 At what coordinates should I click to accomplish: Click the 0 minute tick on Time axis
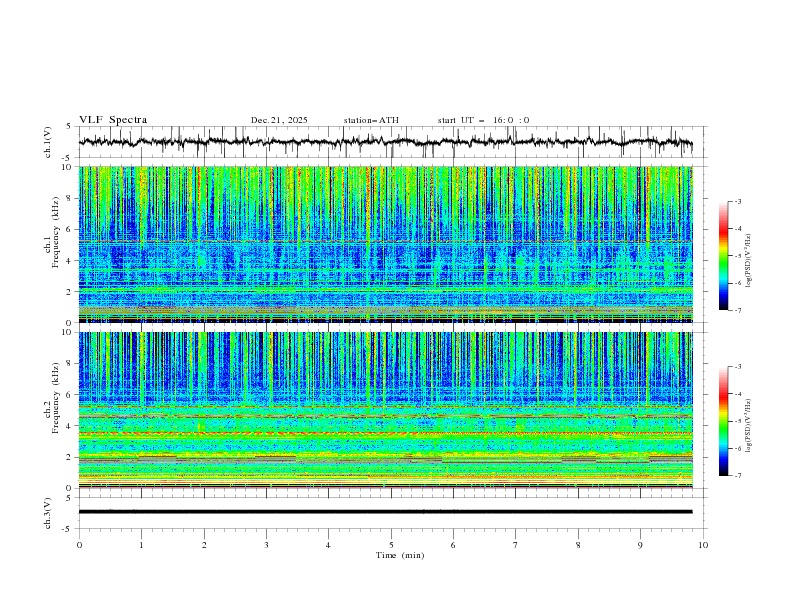coord(79,545)
